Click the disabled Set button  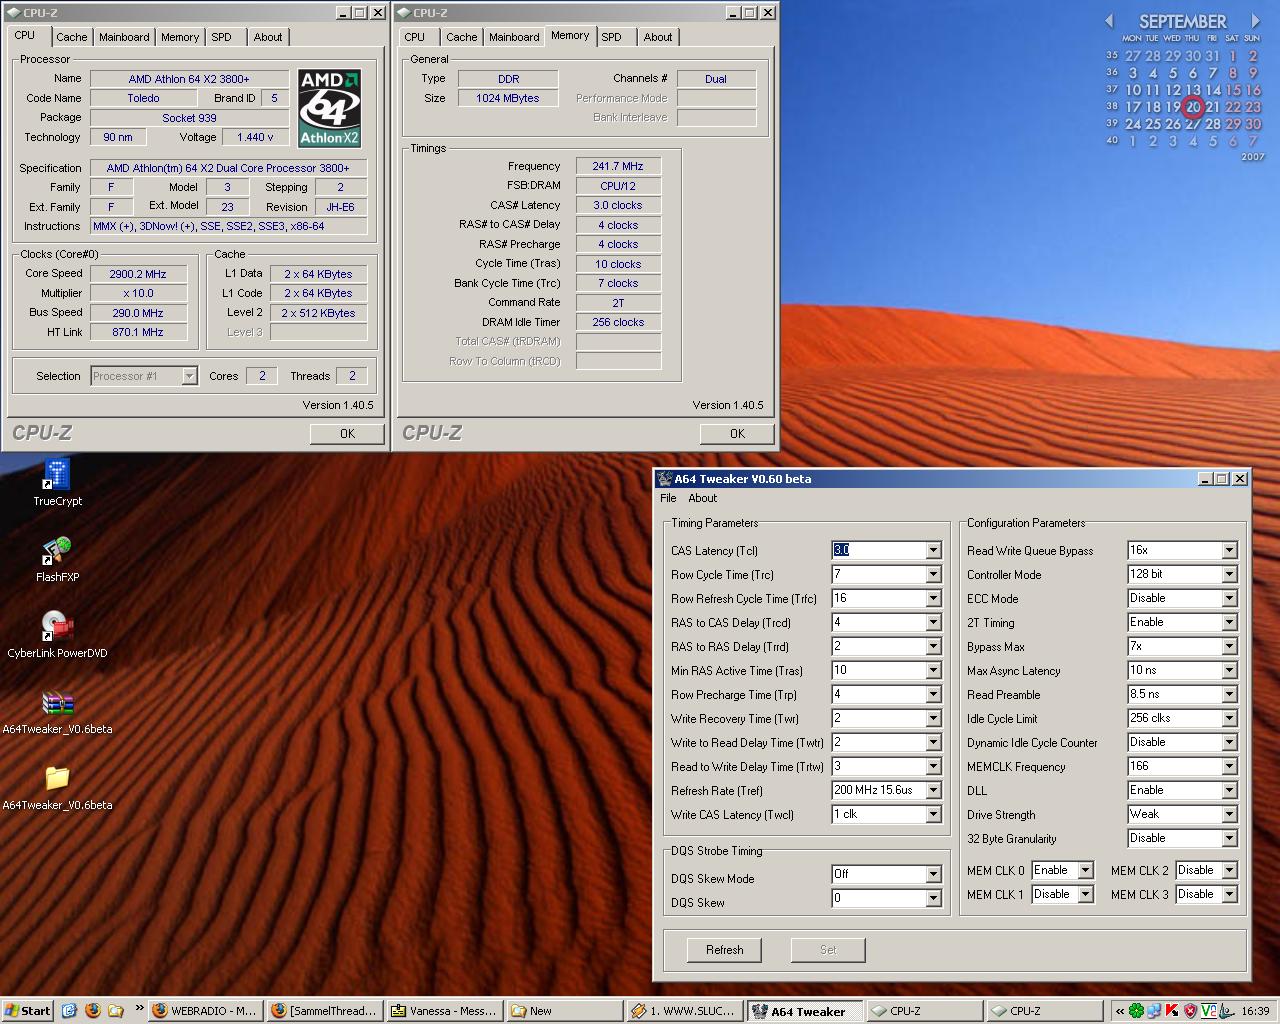(828, 950)
